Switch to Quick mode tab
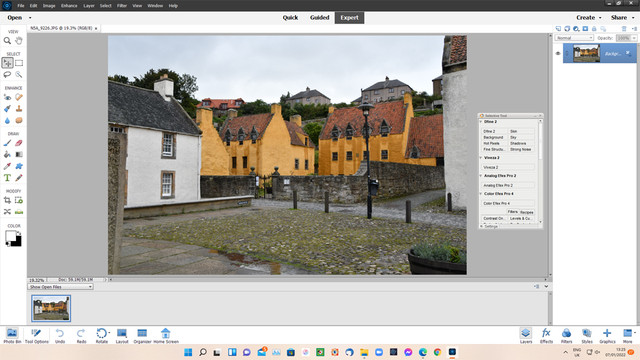640x360 pixels. [x=290, y=18]
